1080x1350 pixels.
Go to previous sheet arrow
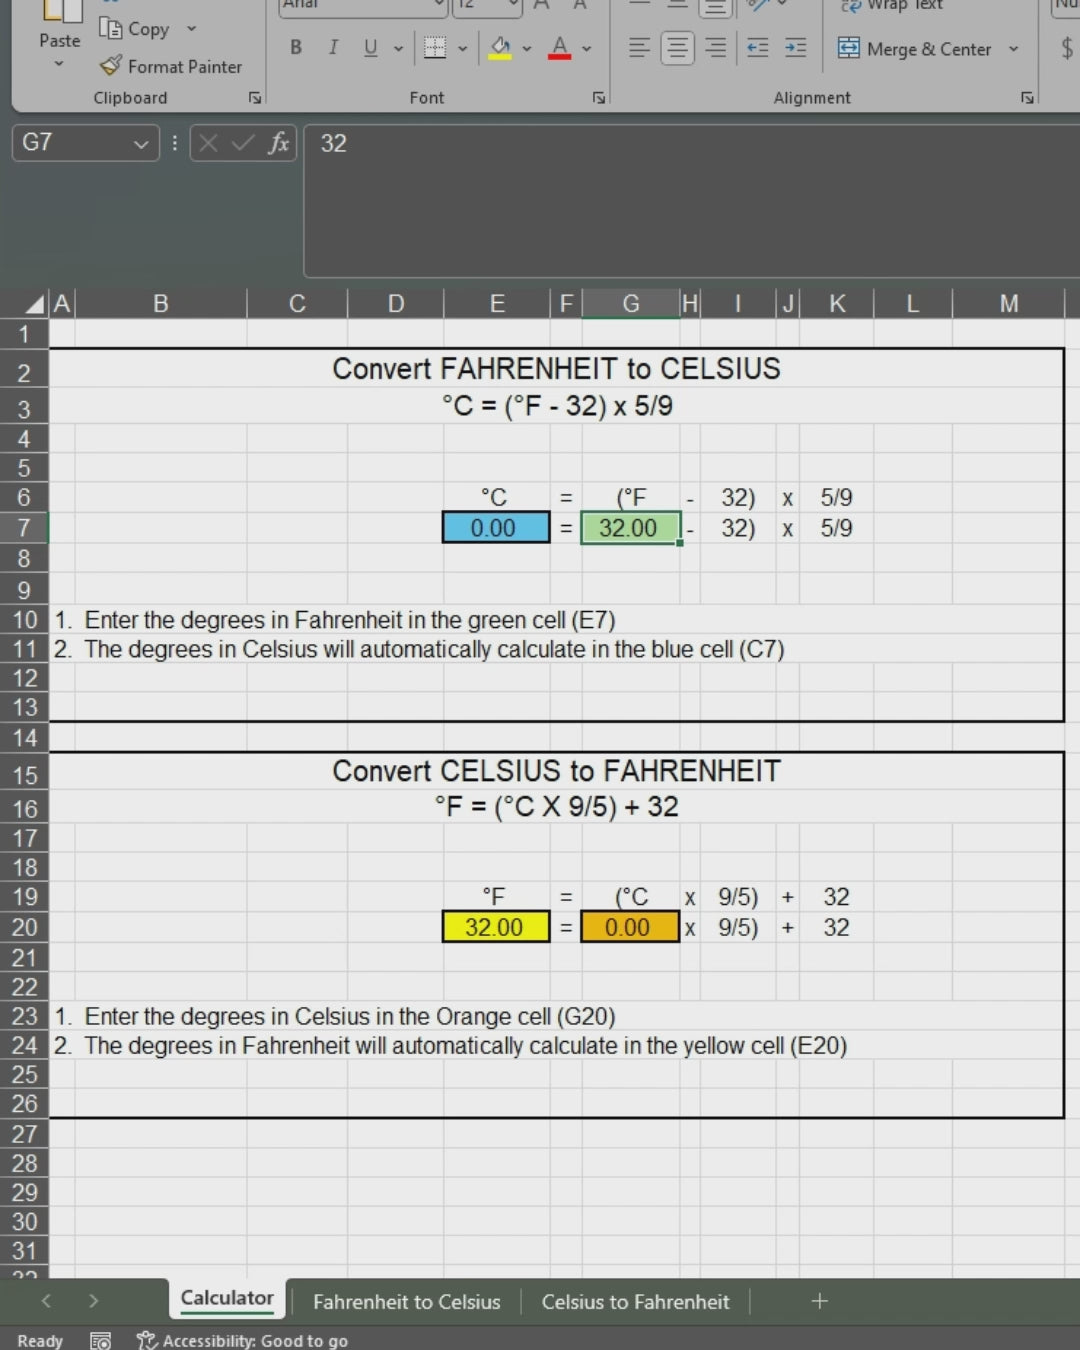coord(46,1301)
